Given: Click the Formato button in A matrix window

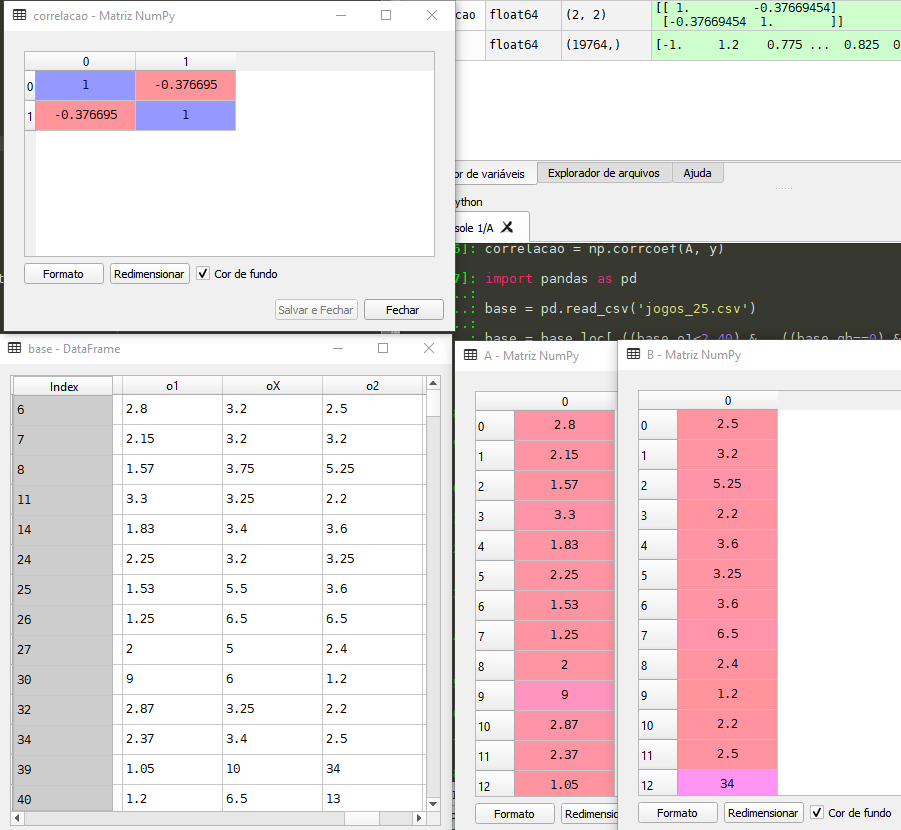Looking at the screenshot, I should pos(514,813).
